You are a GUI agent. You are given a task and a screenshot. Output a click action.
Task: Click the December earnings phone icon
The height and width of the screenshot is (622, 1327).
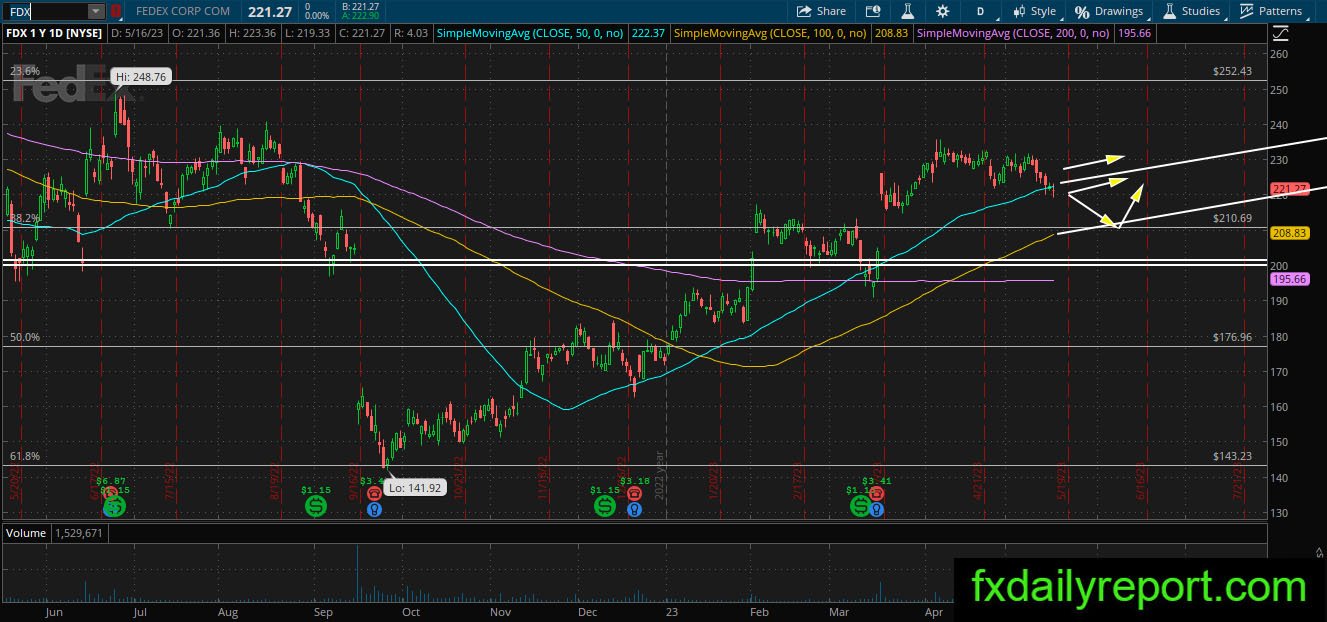pyautogui.click(x=633, y=493)
